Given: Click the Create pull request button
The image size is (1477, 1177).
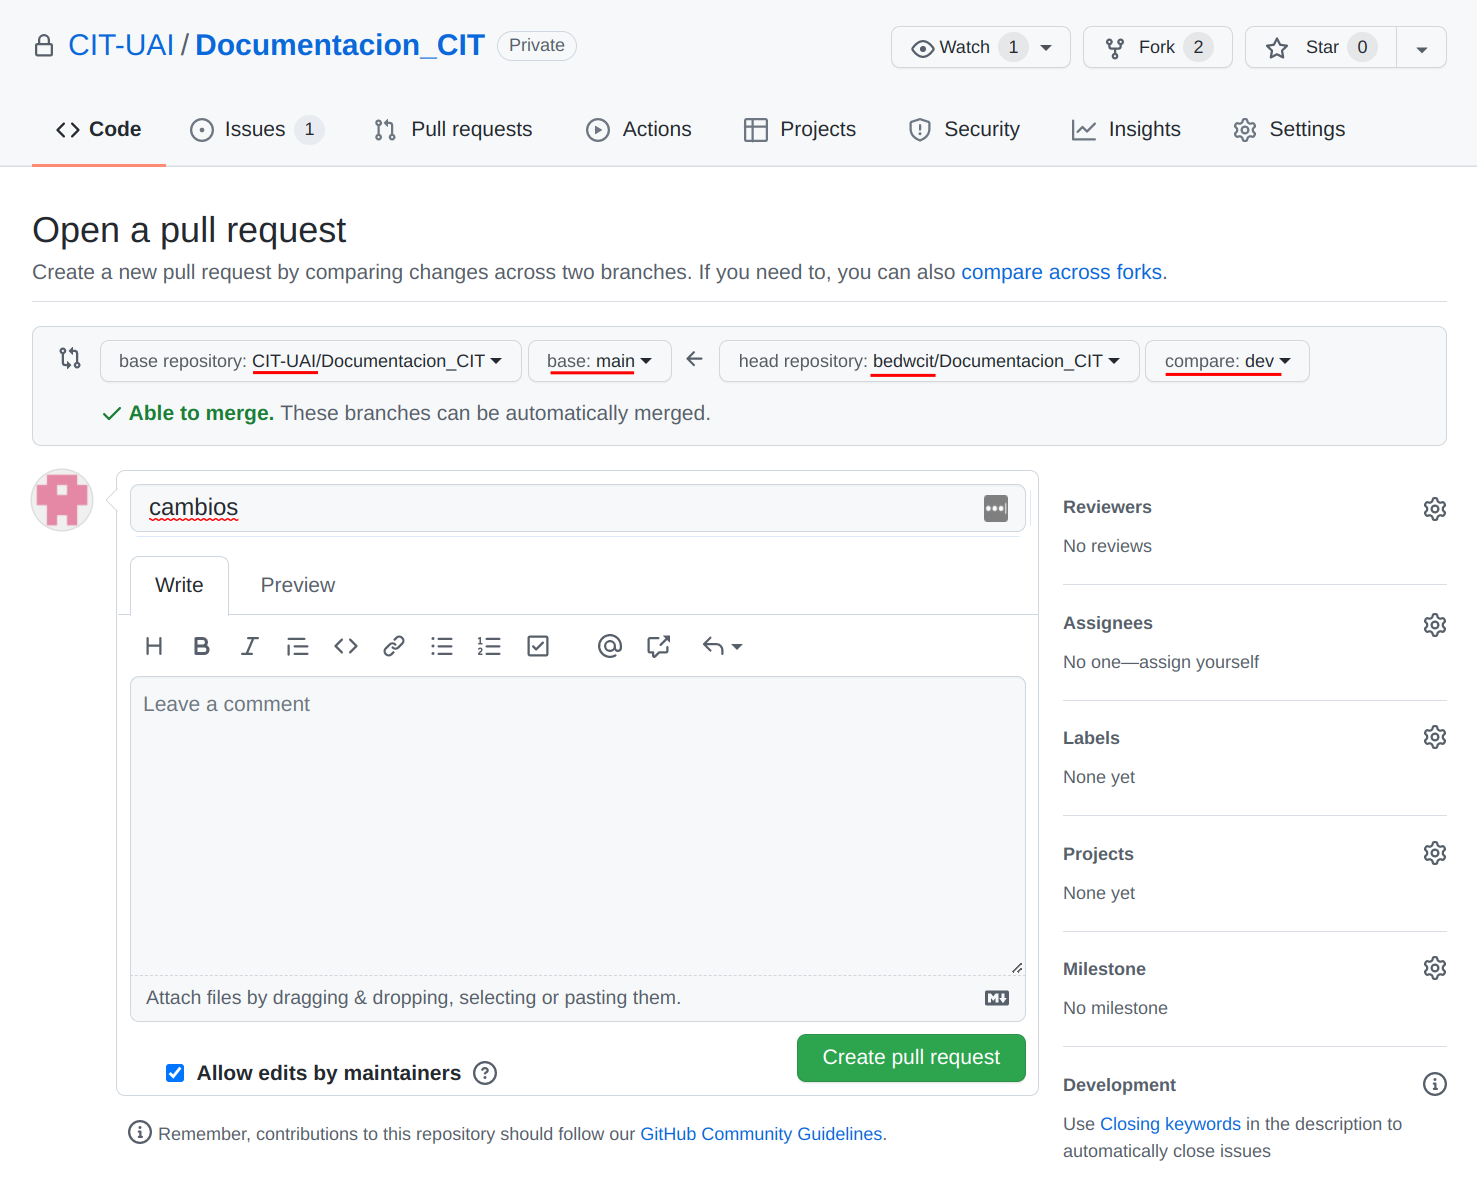Looking at the screenshot, I should (910, 1057).
